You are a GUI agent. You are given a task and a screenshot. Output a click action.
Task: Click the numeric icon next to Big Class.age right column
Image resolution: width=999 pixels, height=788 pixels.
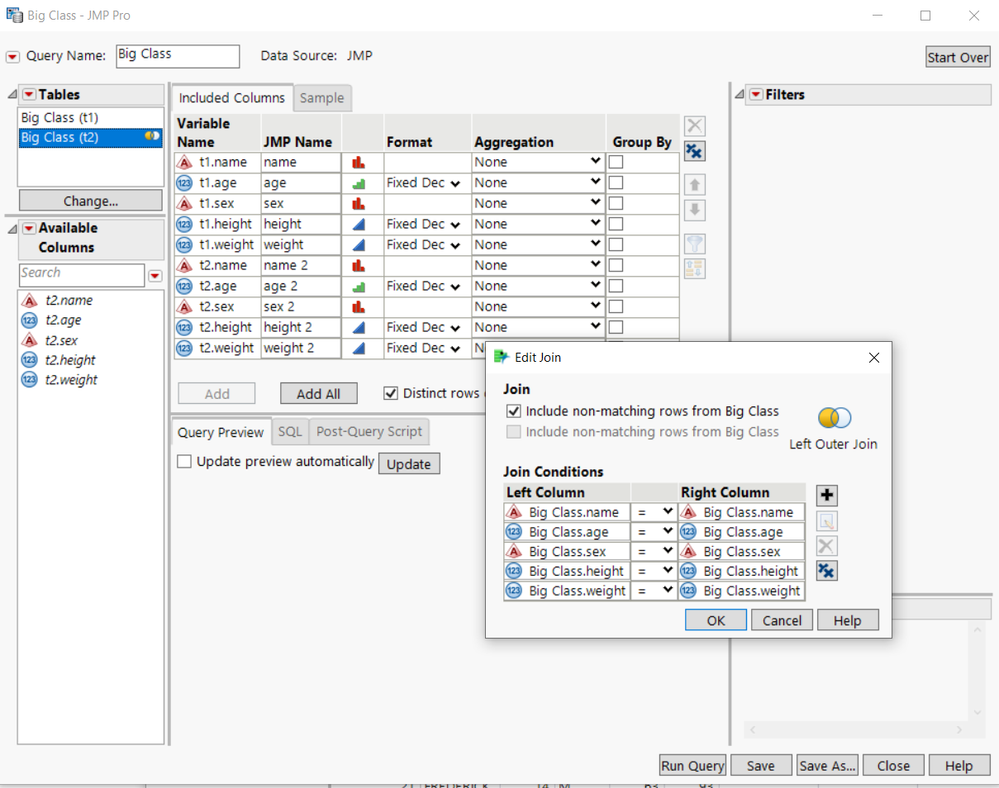(688, 532)
